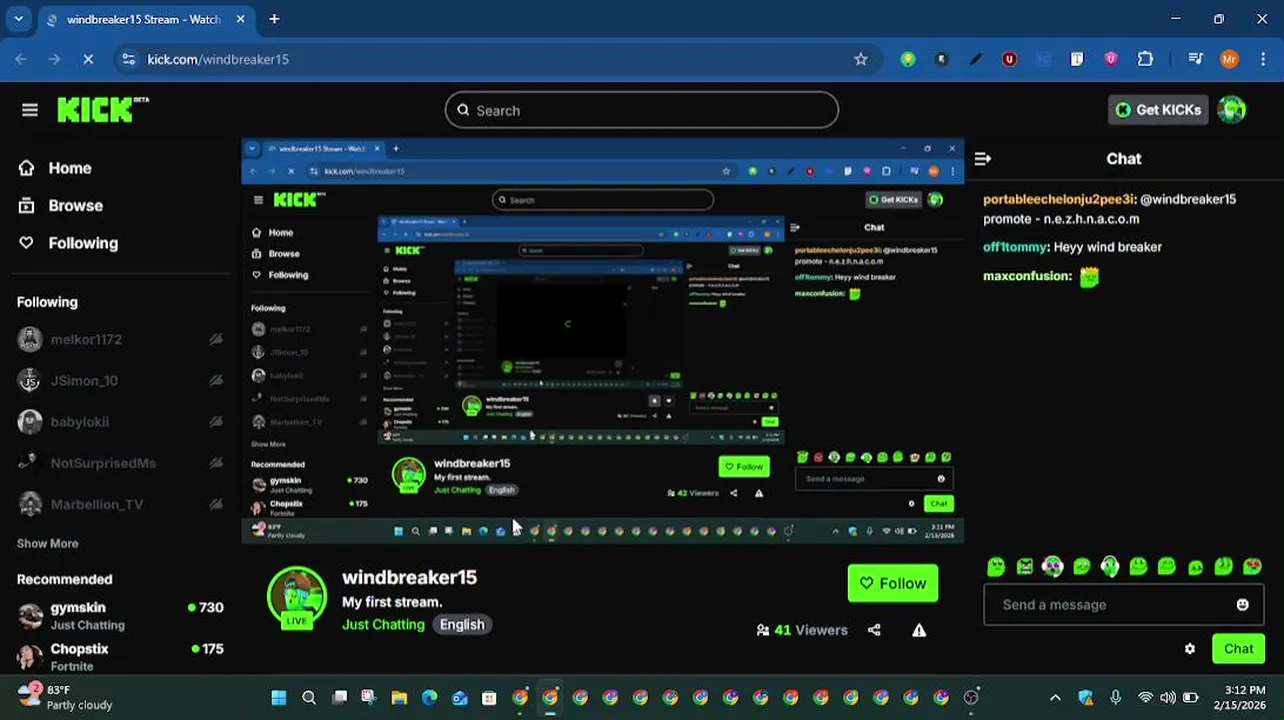
Task: Insert the heart-eyes crying emote
Action: pos(1252,567)
